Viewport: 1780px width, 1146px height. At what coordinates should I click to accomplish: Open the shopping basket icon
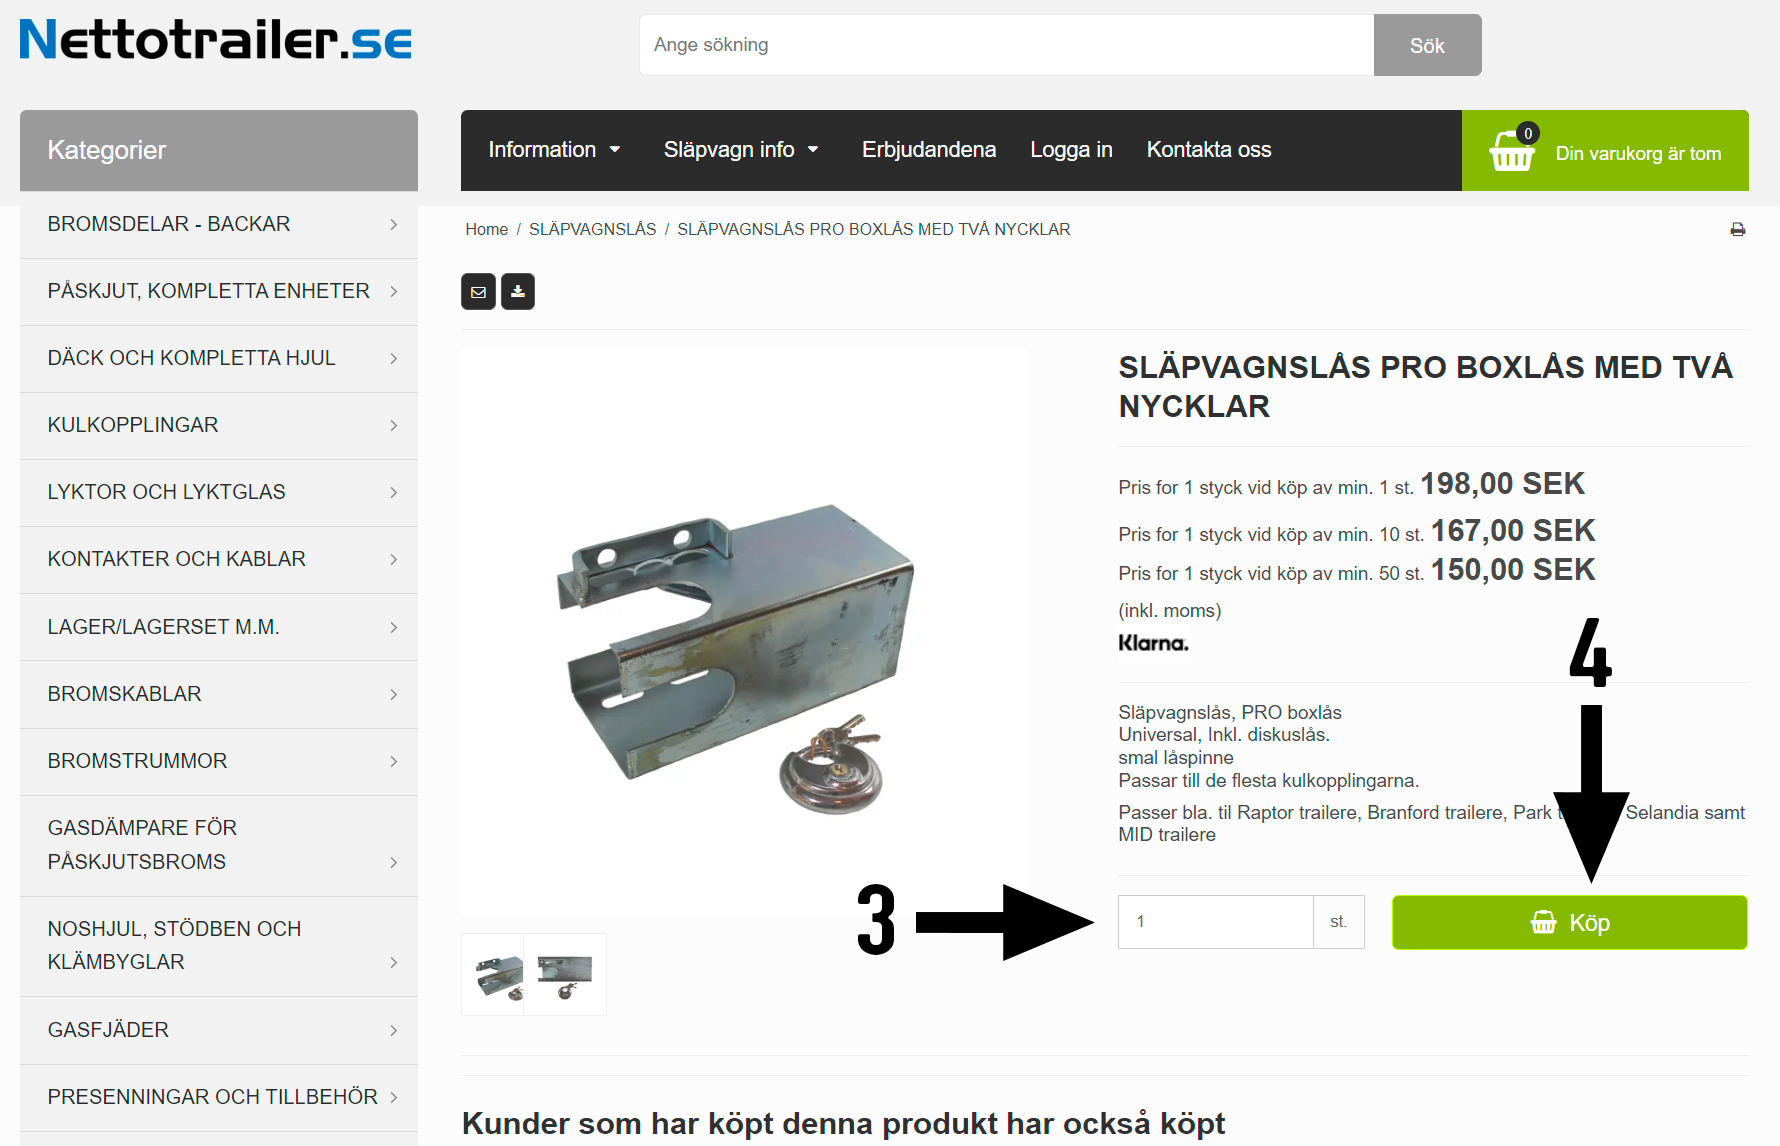(x=1511, y=151)
